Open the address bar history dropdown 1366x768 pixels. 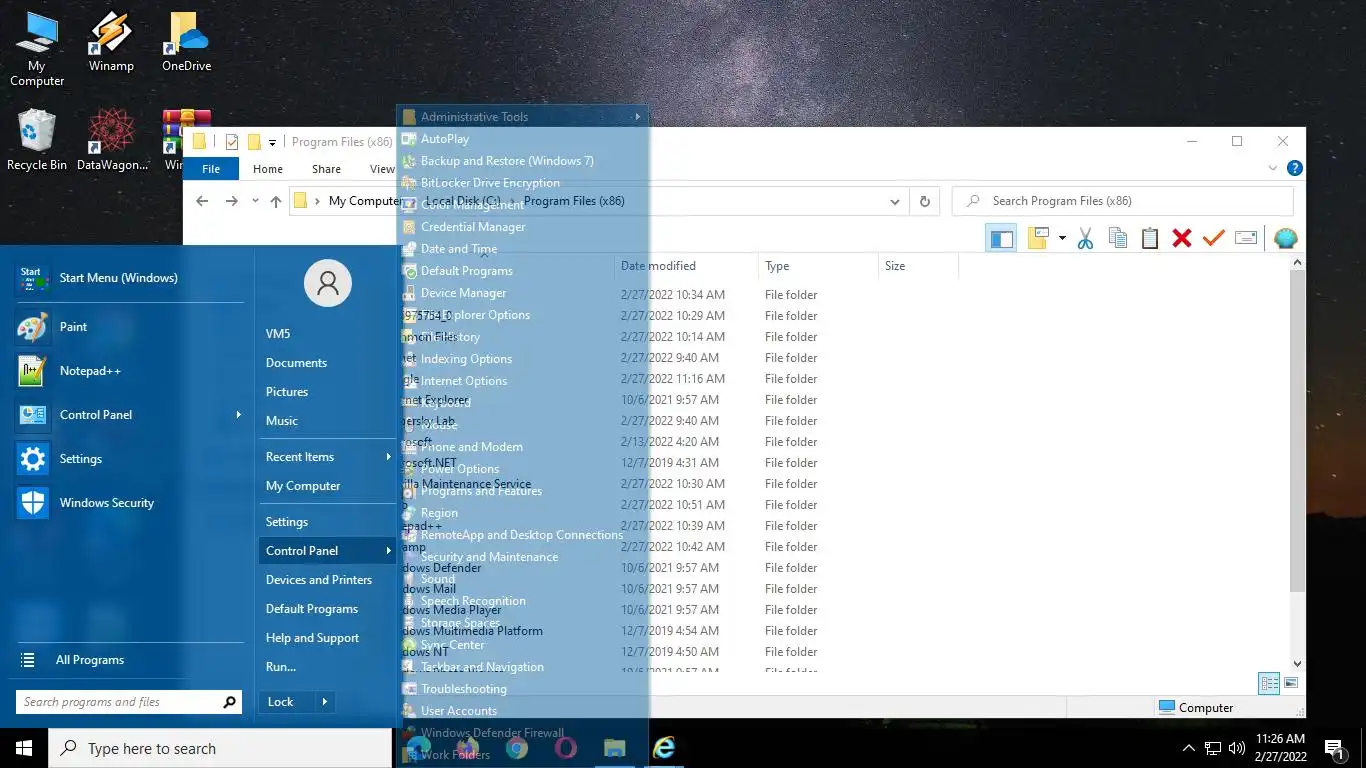tap(894, 201)
